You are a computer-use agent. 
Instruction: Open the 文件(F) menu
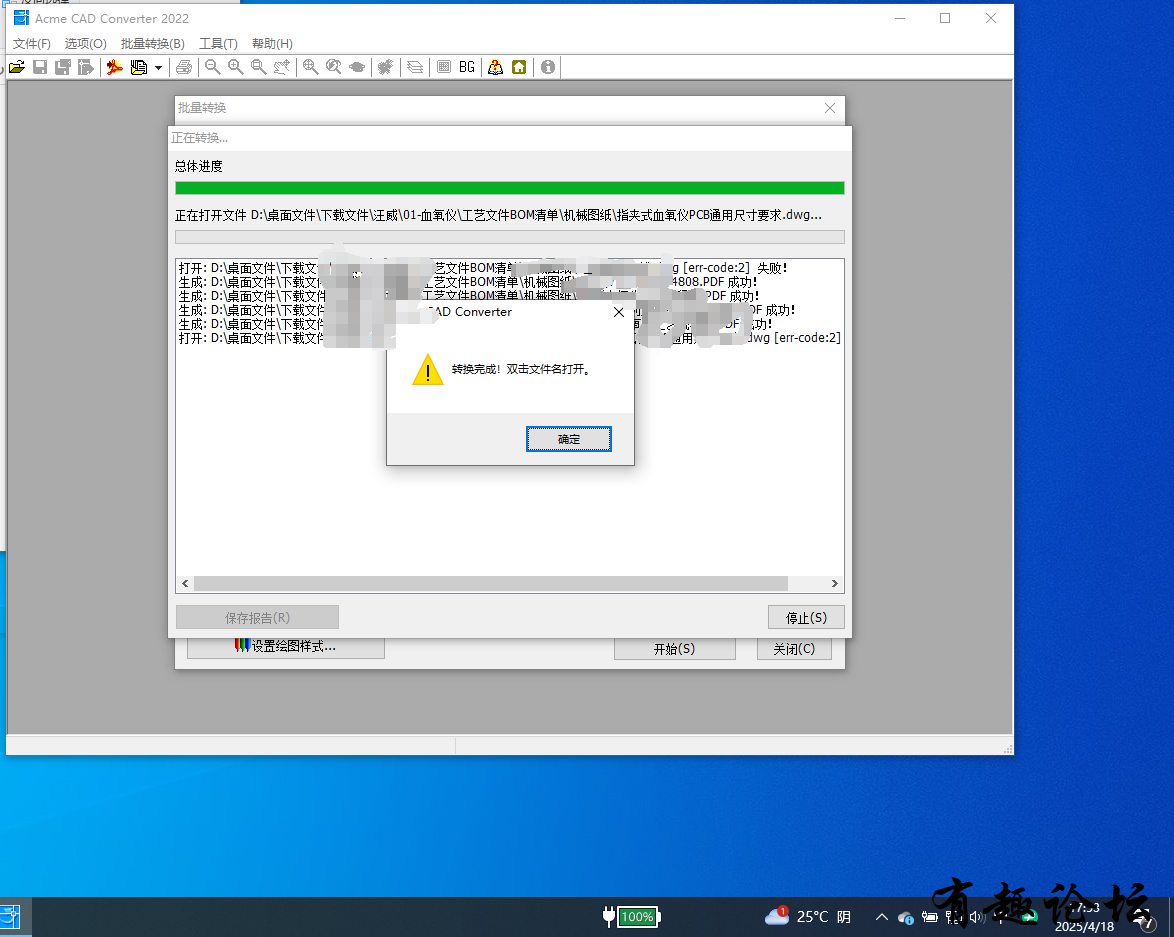pos(31,43)
